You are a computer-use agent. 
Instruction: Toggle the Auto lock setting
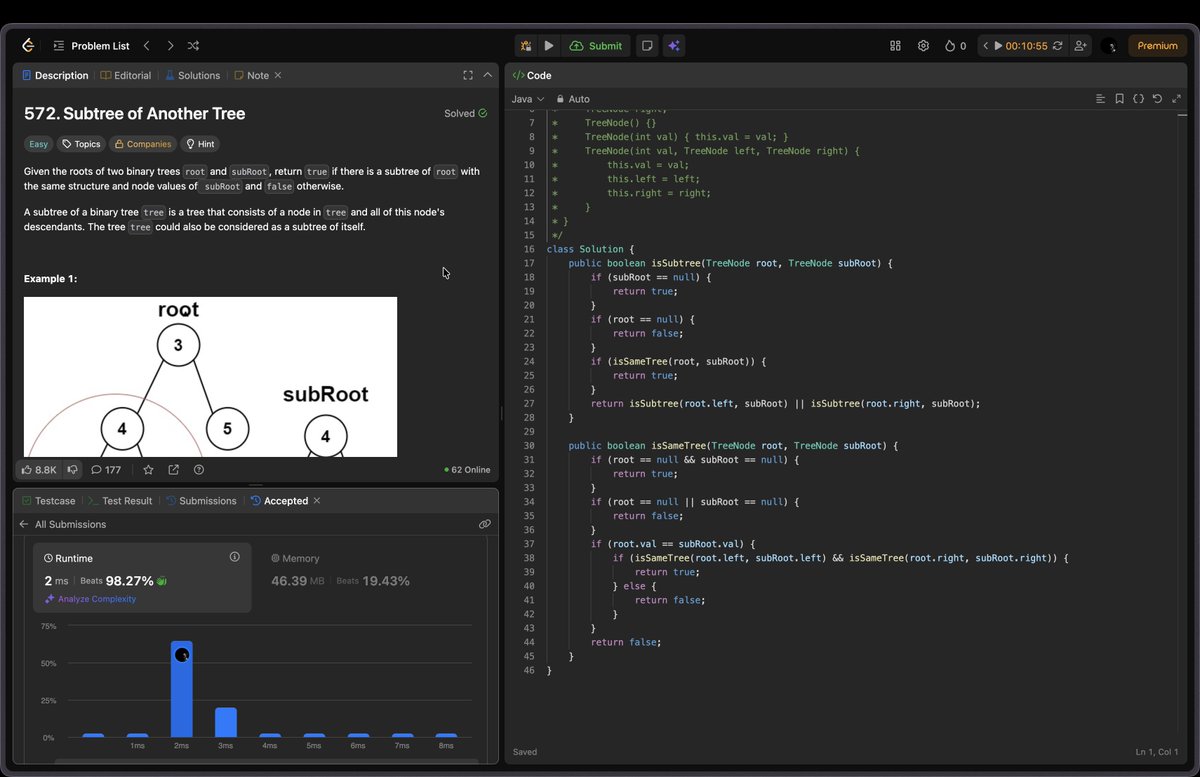click(x=572, y=99)
